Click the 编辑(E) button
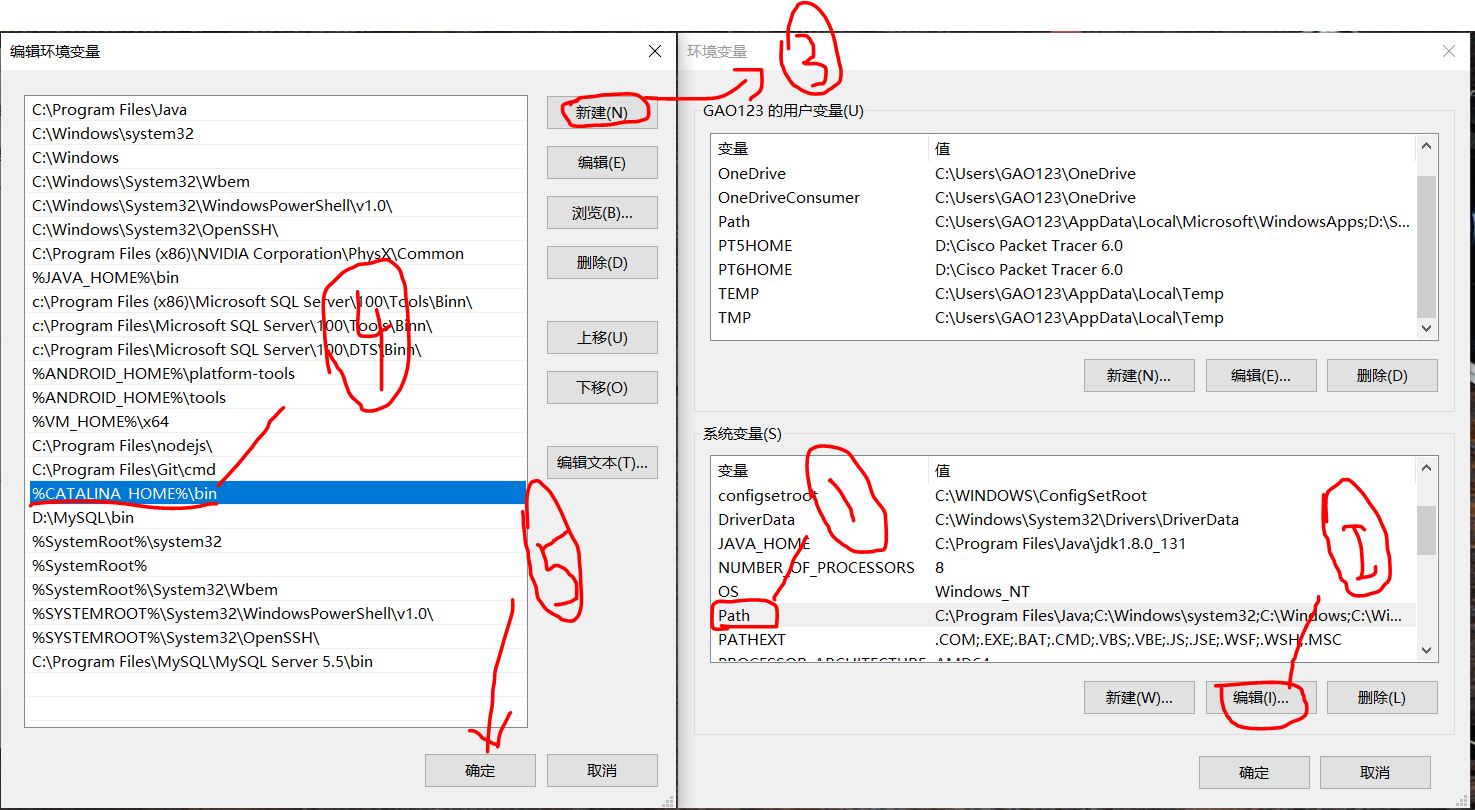This screenshot has width=1475, height=810. (602, 162)
